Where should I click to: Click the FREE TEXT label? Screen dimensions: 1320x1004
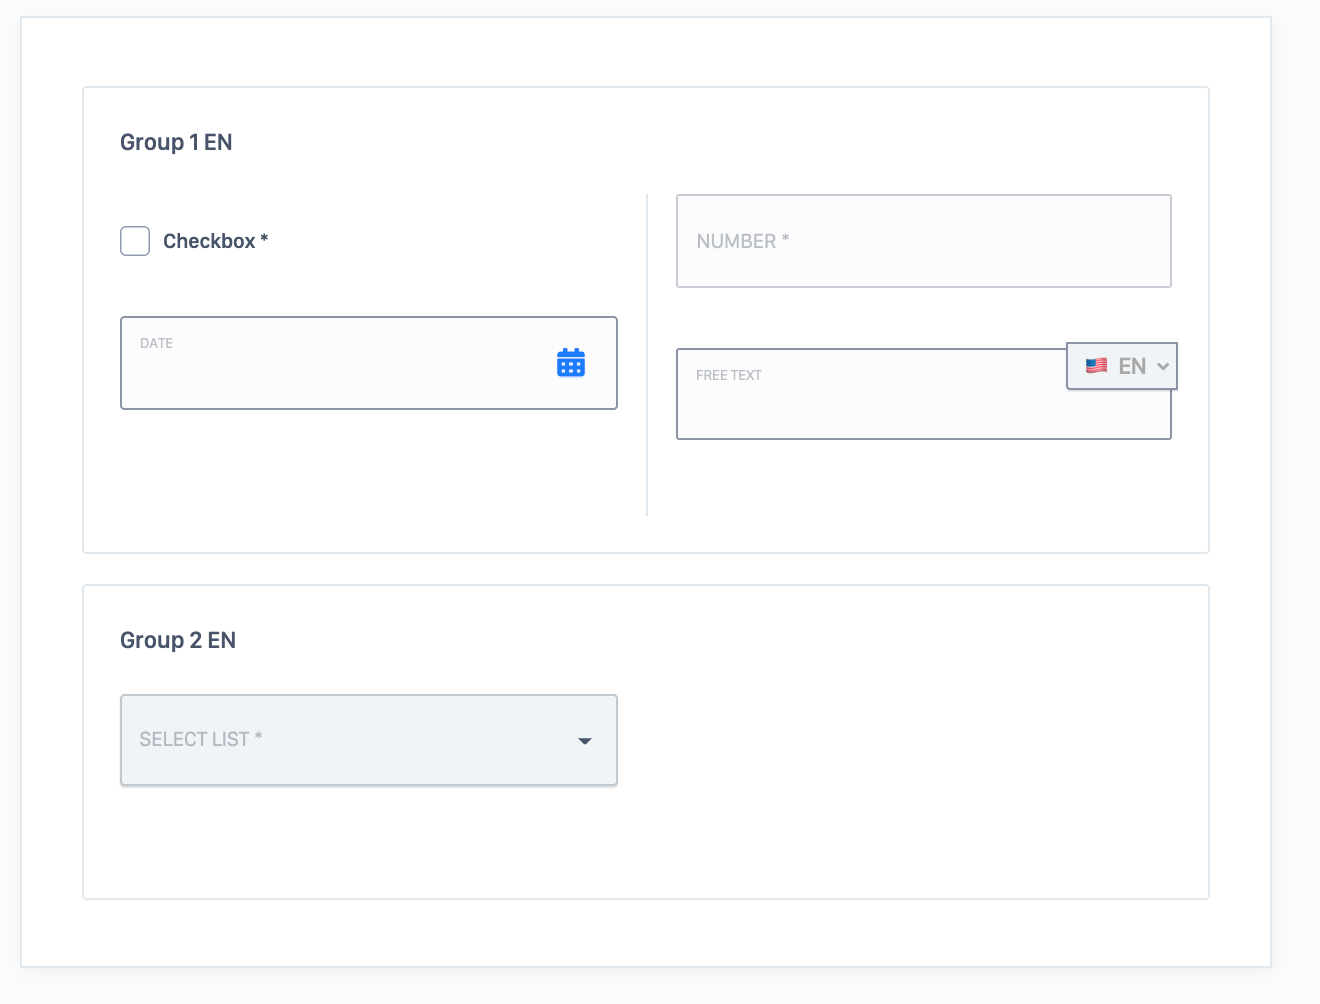(x=728, y=375)
